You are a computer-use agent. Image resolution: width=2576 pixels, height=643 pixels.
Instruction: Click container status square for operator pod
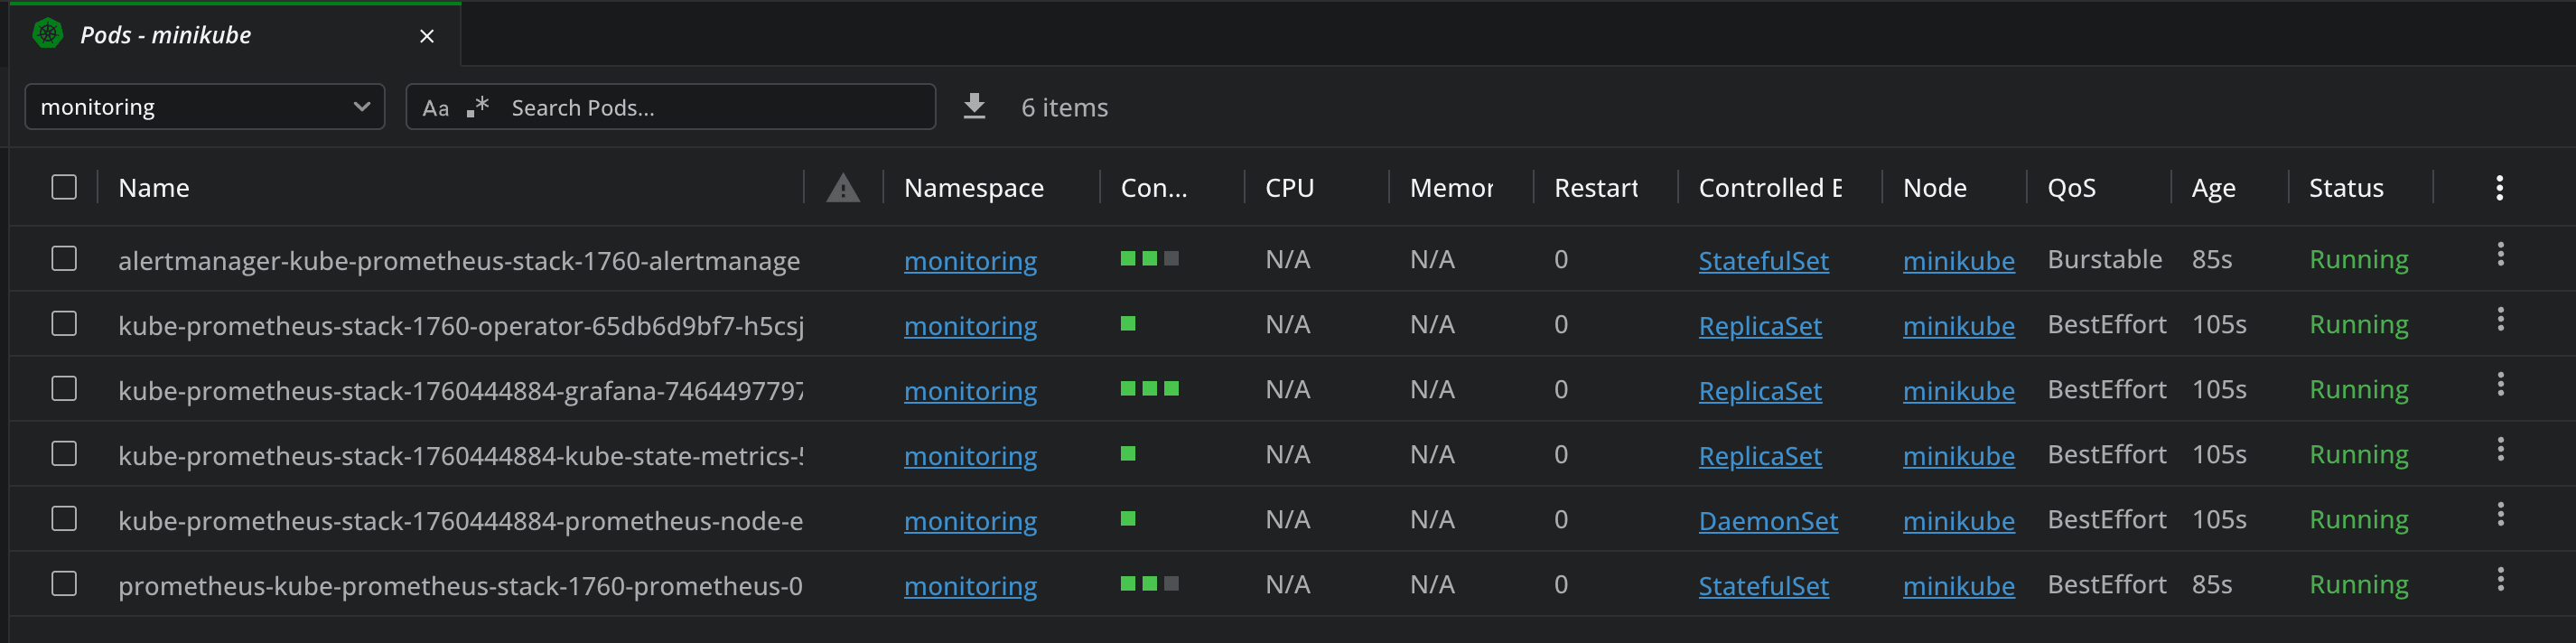pos(1128,323)
